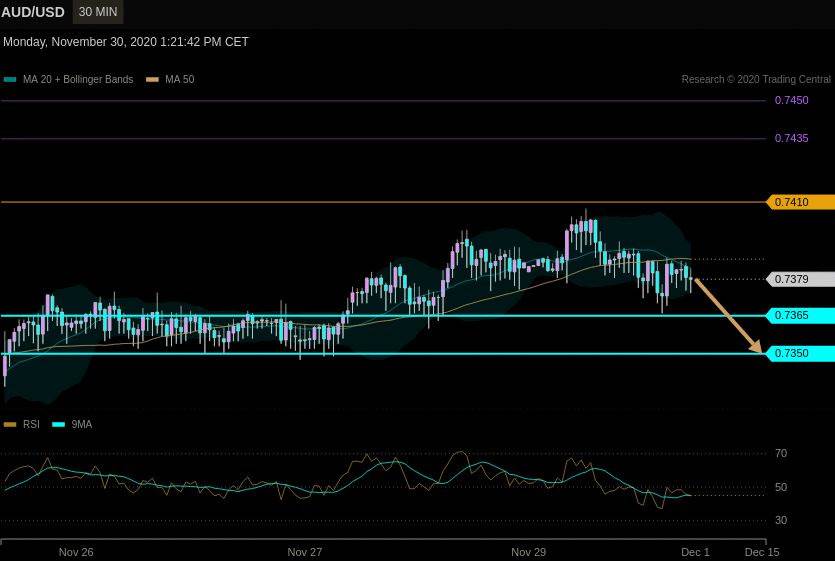The height and width of the screenshot is (561, 835).
Task: Click the MA 50 legend label
Action: click(x=179, y=79)
